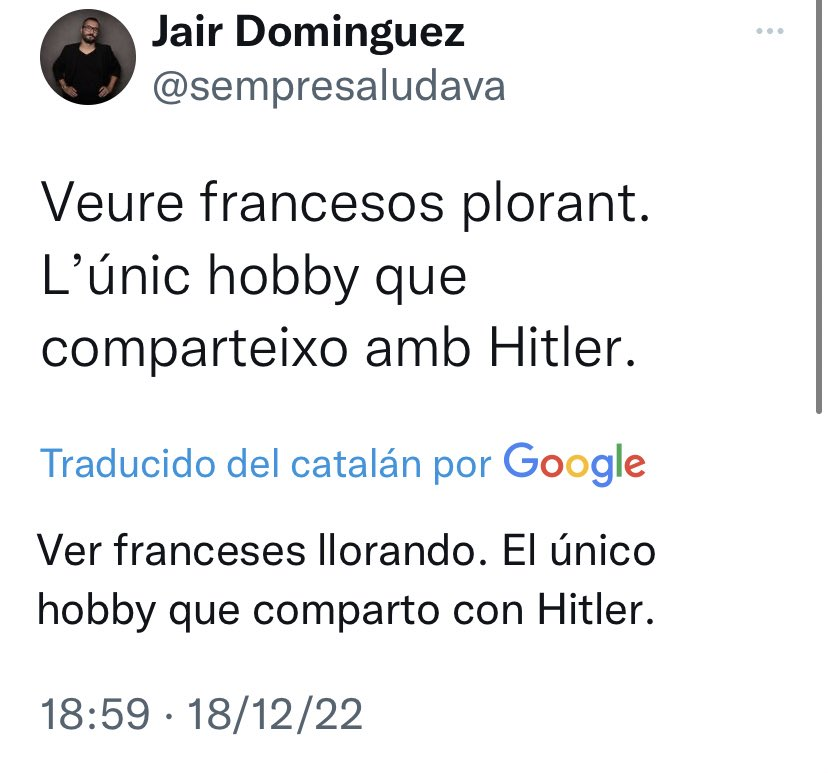
Task: Click the line 'Veure francesos plorant.'
Action: click(x=345, y=204)
